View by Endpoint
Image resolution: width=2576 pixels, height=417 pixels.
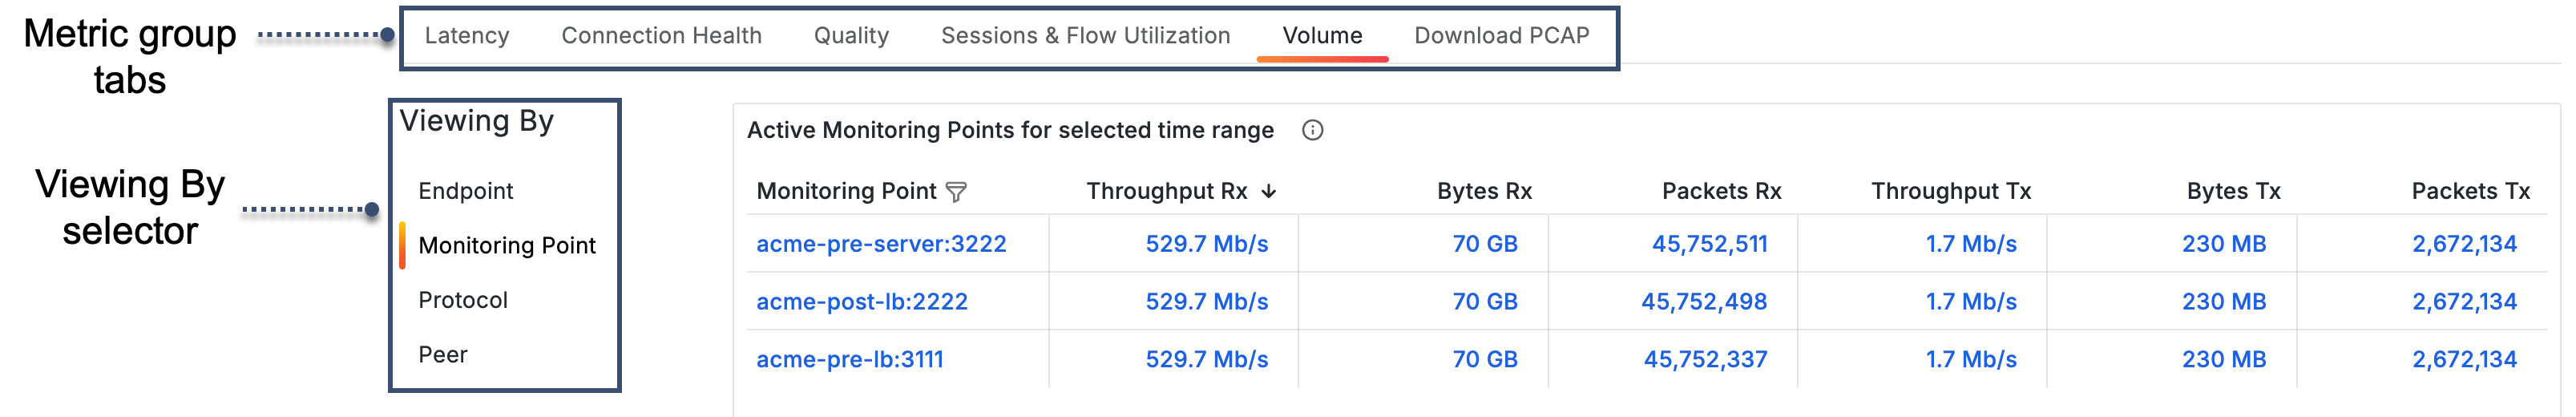[x=465, y=191]
